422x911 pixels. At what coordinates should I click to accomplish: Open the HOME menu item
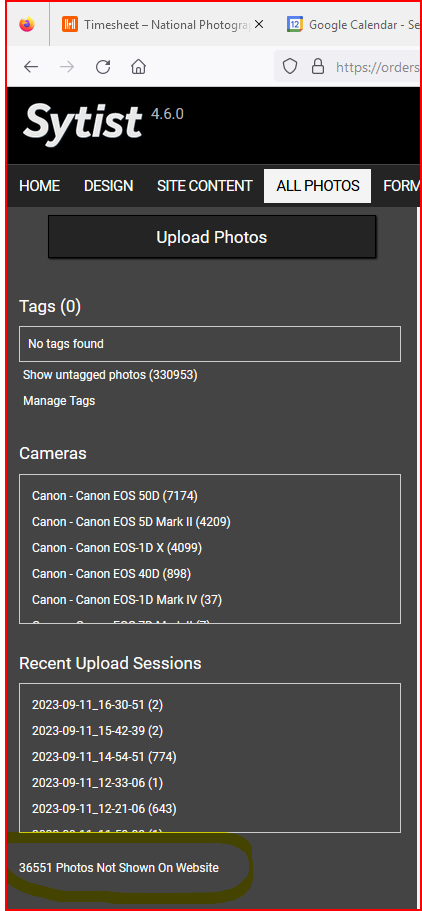40,186
